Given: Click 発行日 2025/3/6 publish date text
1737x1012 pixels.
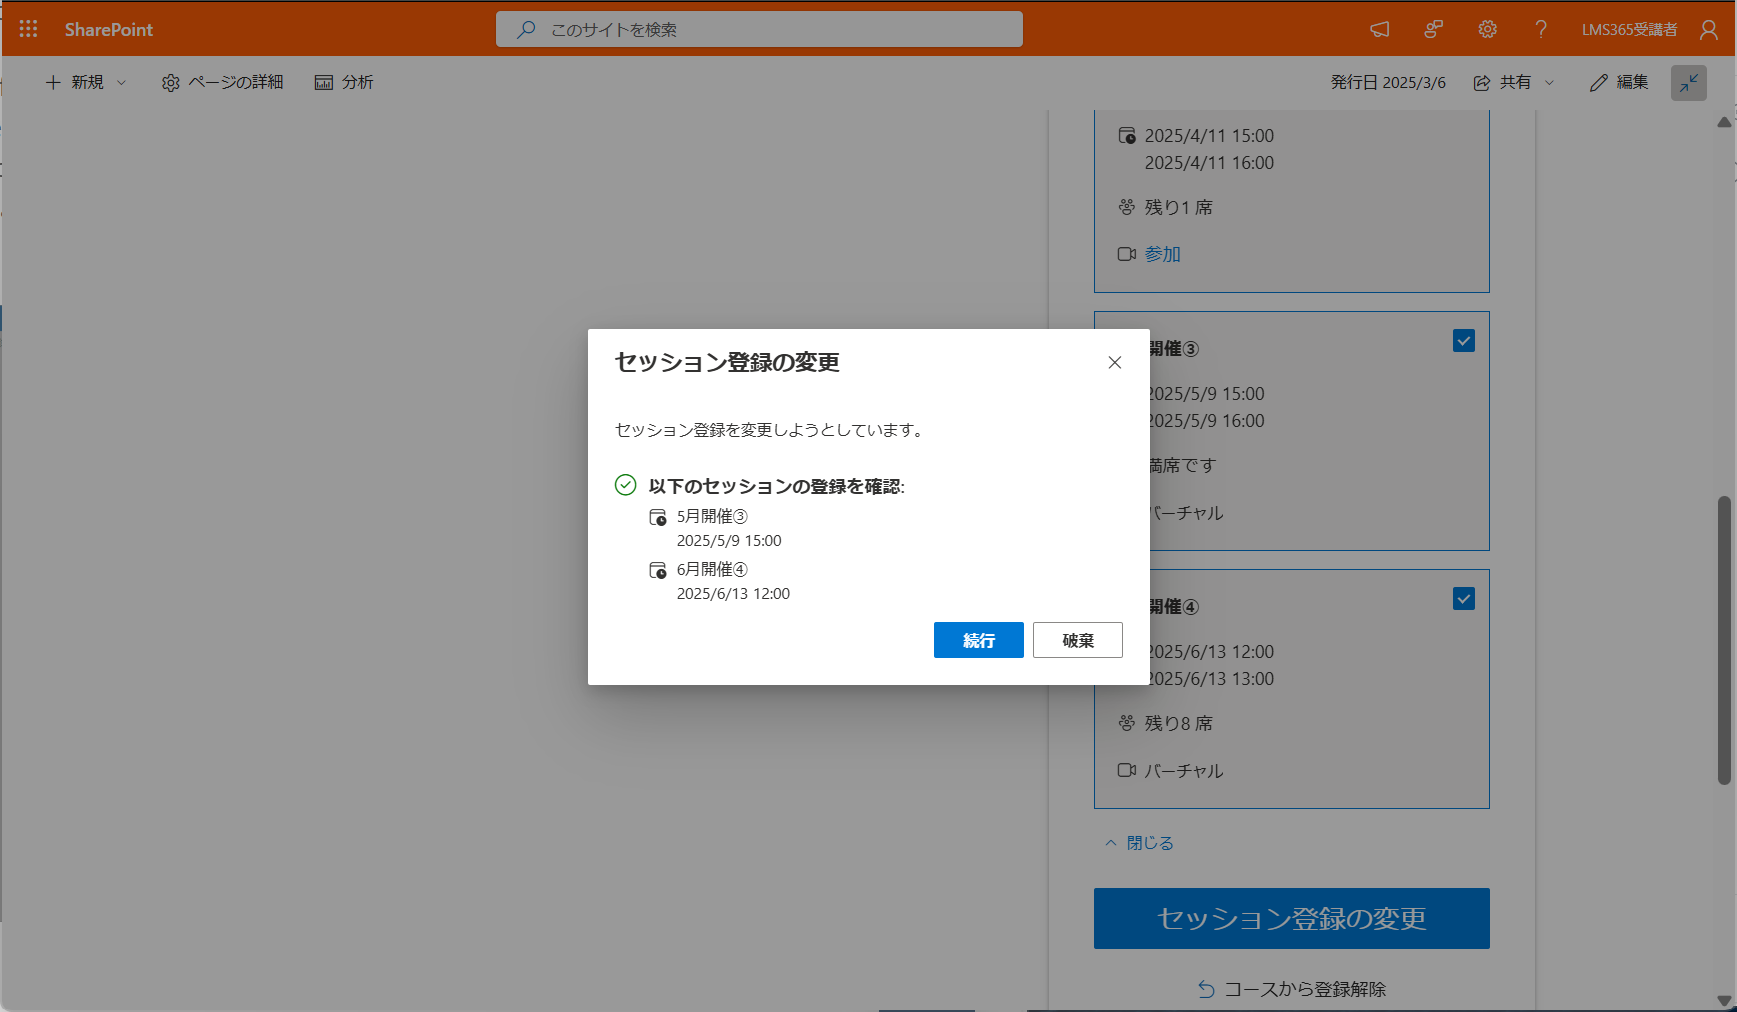Looking at the screenshot, I should click(1388, 82).
